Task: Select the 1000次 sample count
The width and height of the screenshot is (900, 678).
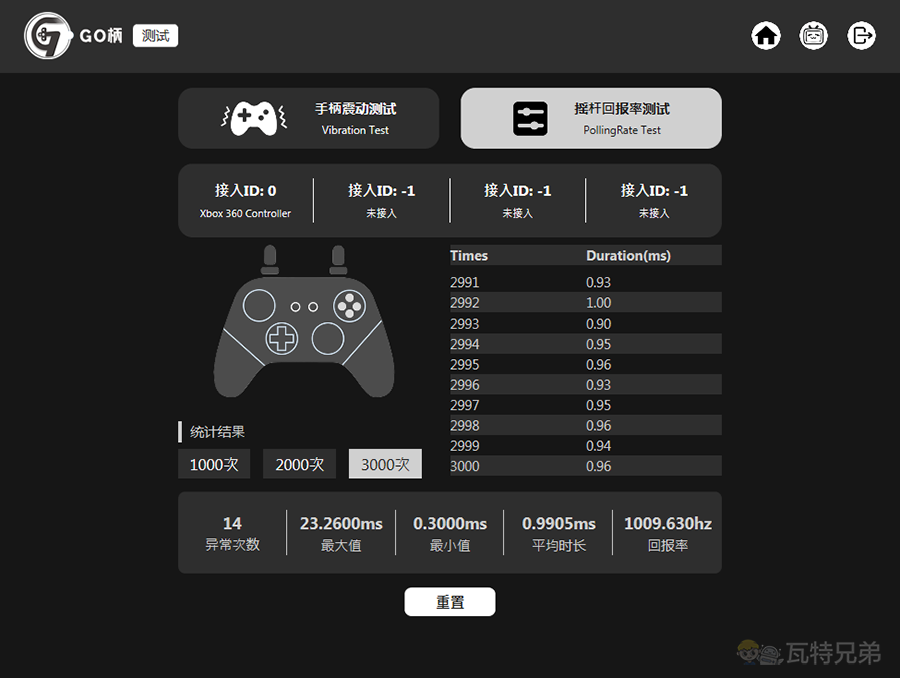Action: point(214,464)
